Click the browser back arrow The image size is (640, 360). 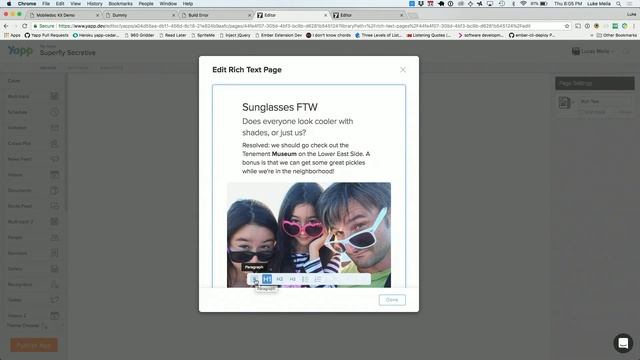coord(6,26)
